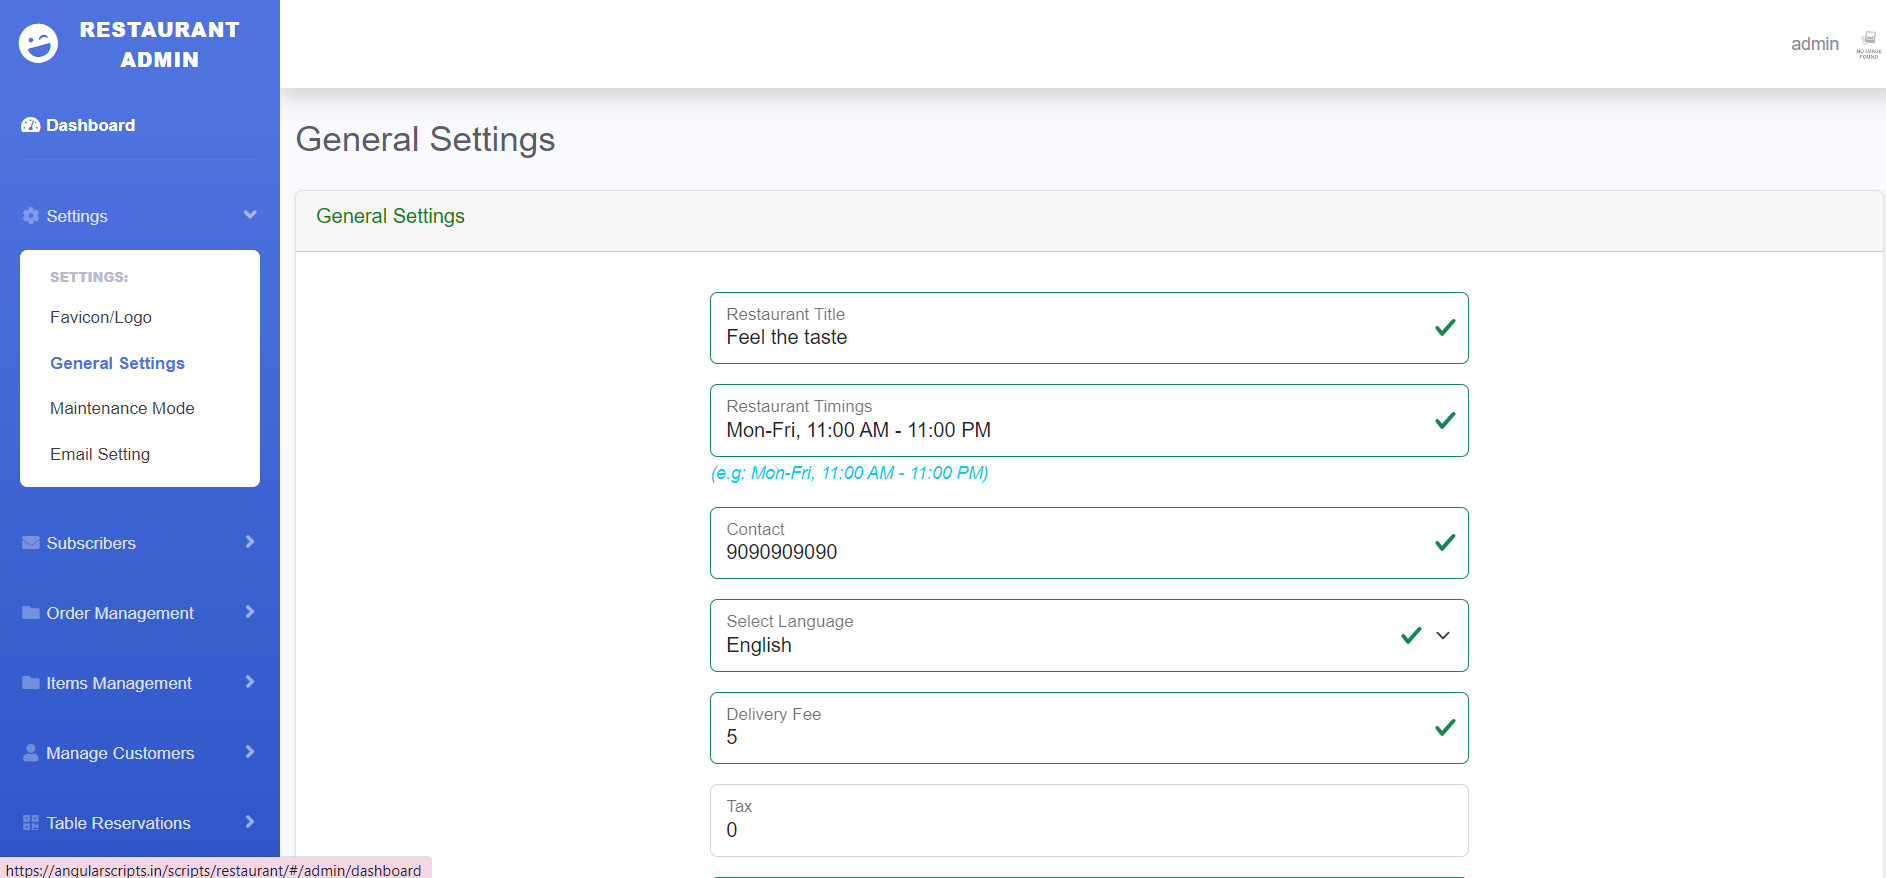
Task: Click the Subscribers envelope icon
Action: [31, 543]
